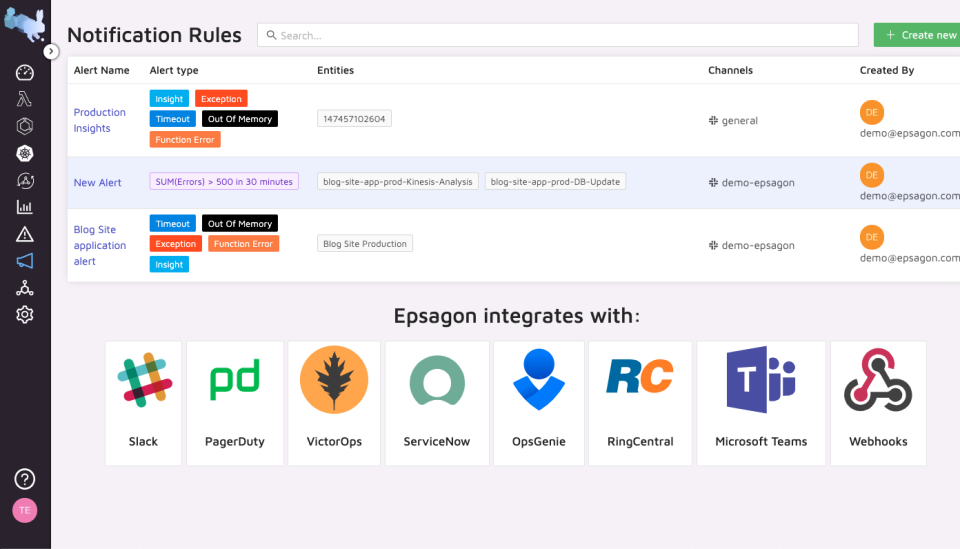The width and height of the screenshot is (960, 549).
Task: Open the bar chart metrics sidebar icon
Action: pos(25,207)
